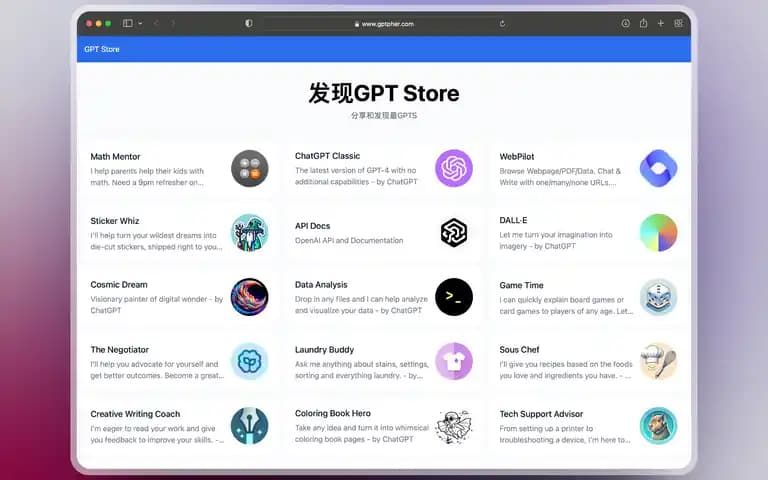Go back with the Safari back arrow

(x=156, y=23)
